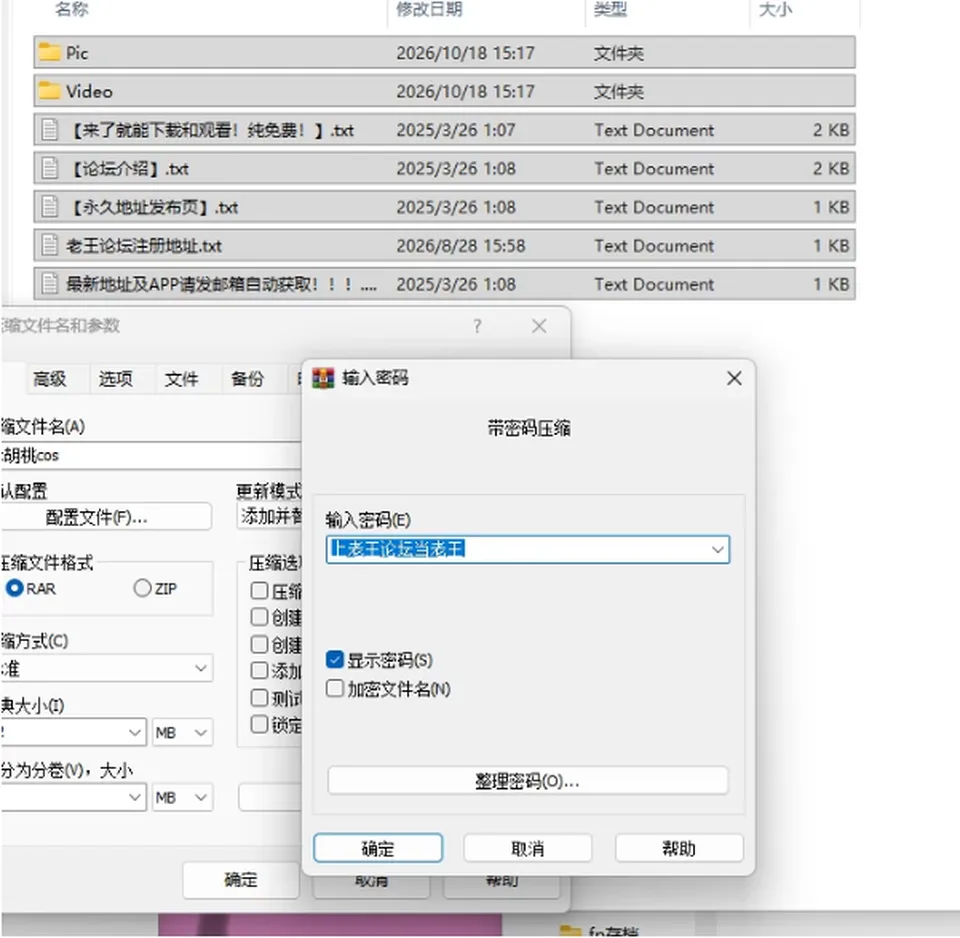Expand the compression method dropdown
Image resolution: width=960 pixels, height=938 pixels.
[x=200, y=668]
